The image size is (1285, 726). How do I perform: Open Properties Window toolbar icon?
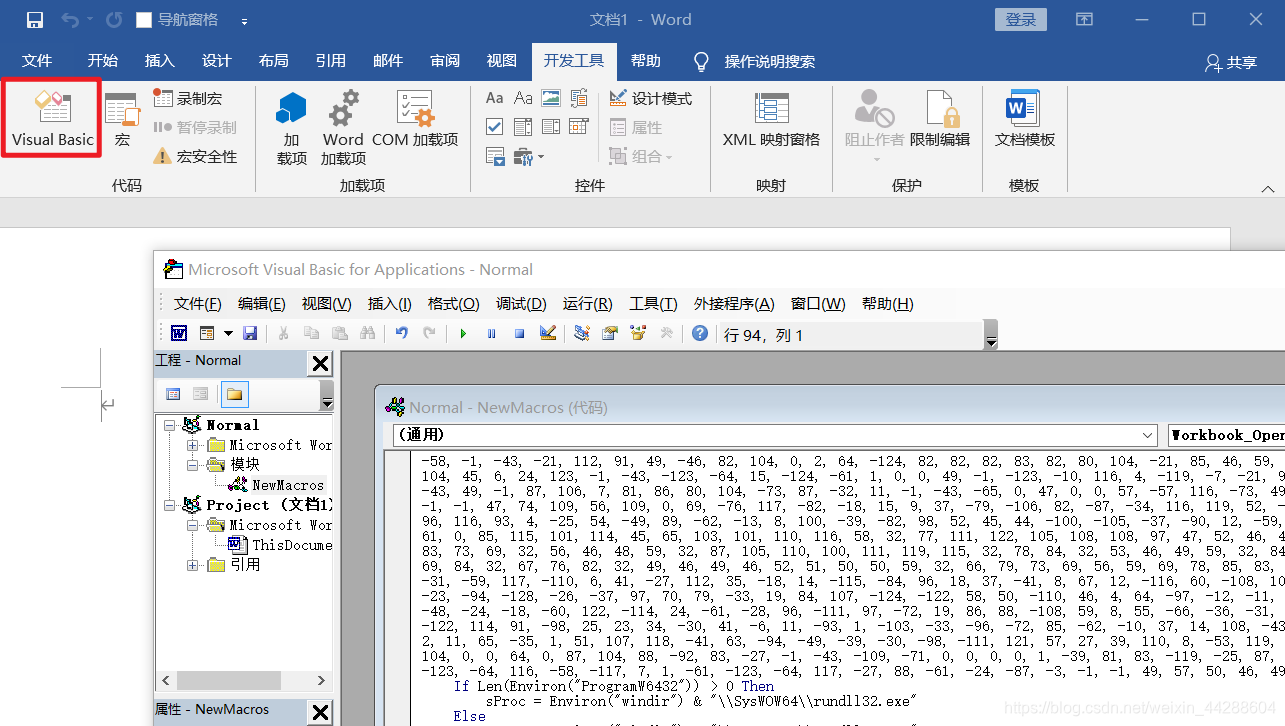tap(610, 334)
